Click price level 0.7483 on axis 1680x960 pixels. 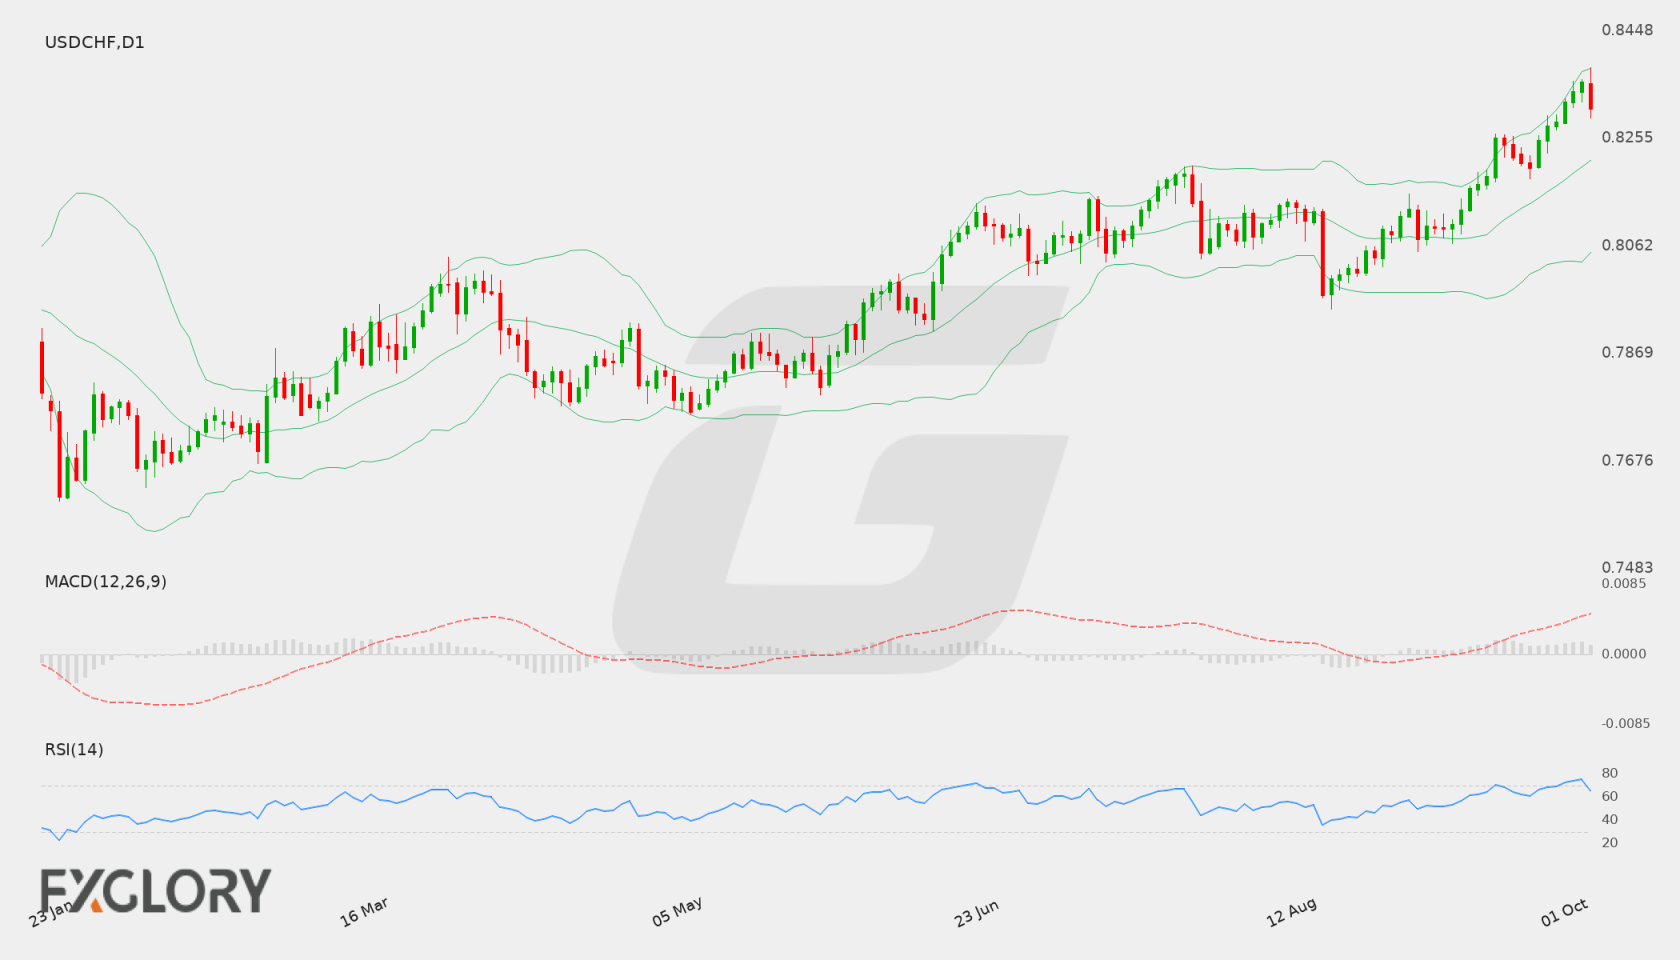pyautogui.click(x=1627, y=567)
